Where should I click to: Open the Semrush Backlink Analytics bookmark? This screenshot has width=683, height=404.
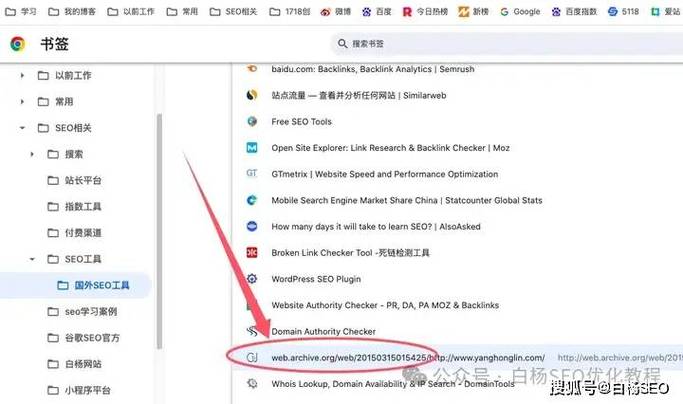click(x=373, y=69)
